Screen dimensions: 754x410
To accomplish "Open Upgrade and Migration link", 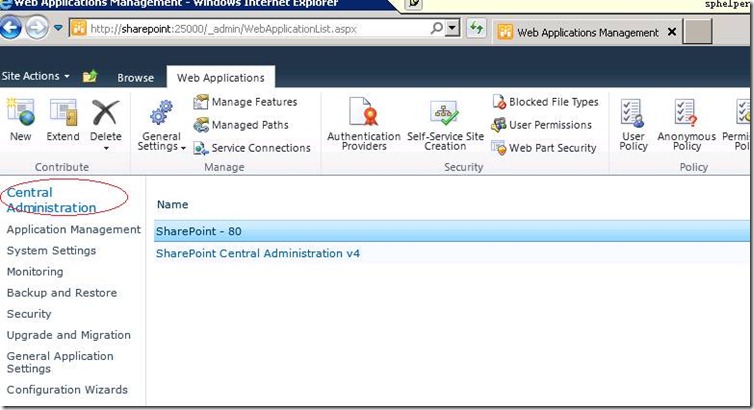I will [69, 335].
